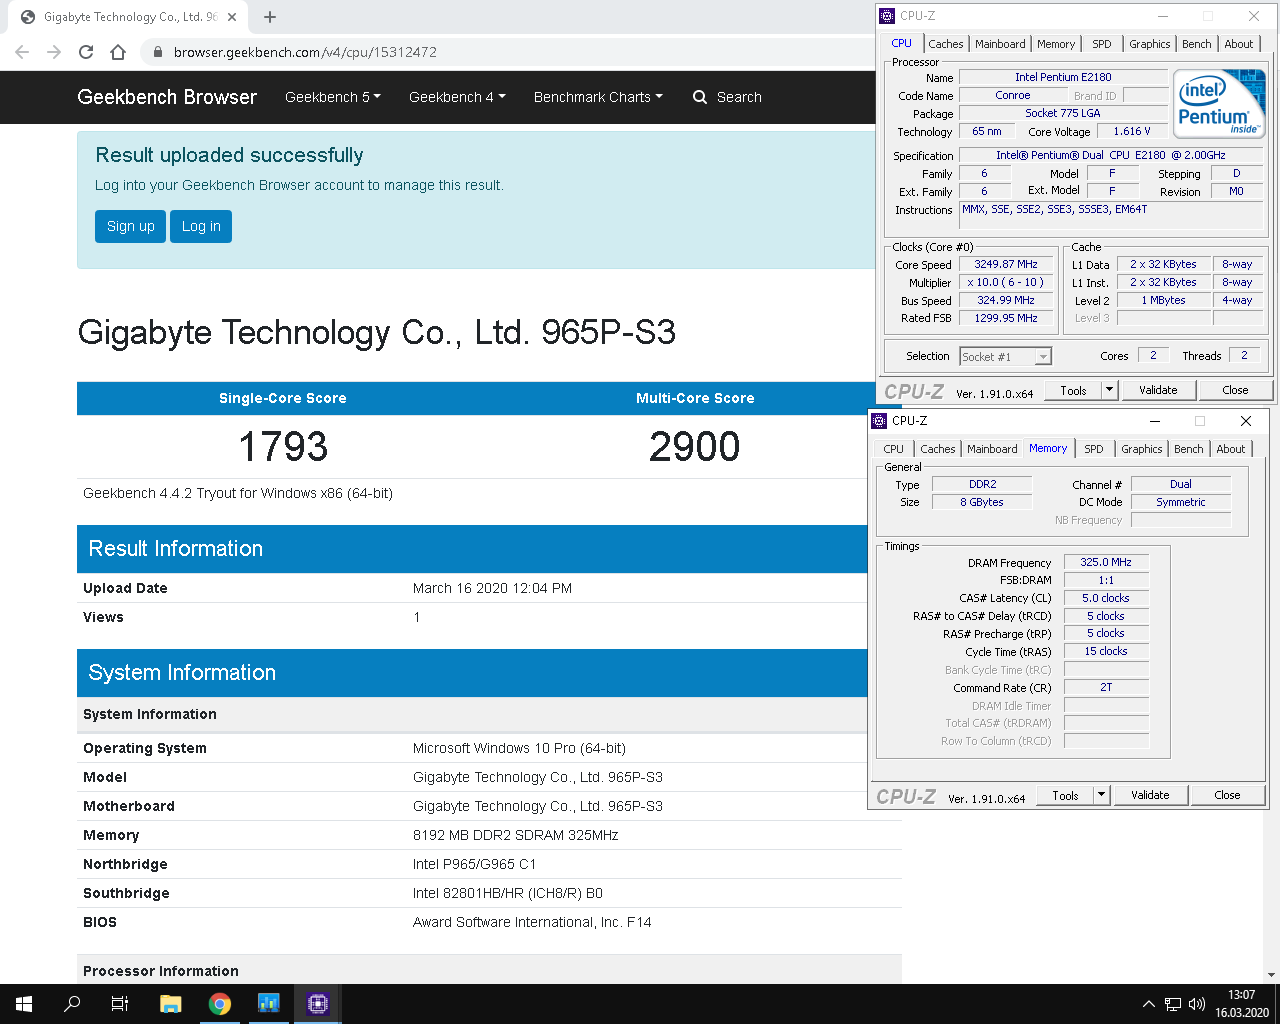Screen dimensions: 1280x1024
Task: Click Log in button
Action: tap(201, 226)
